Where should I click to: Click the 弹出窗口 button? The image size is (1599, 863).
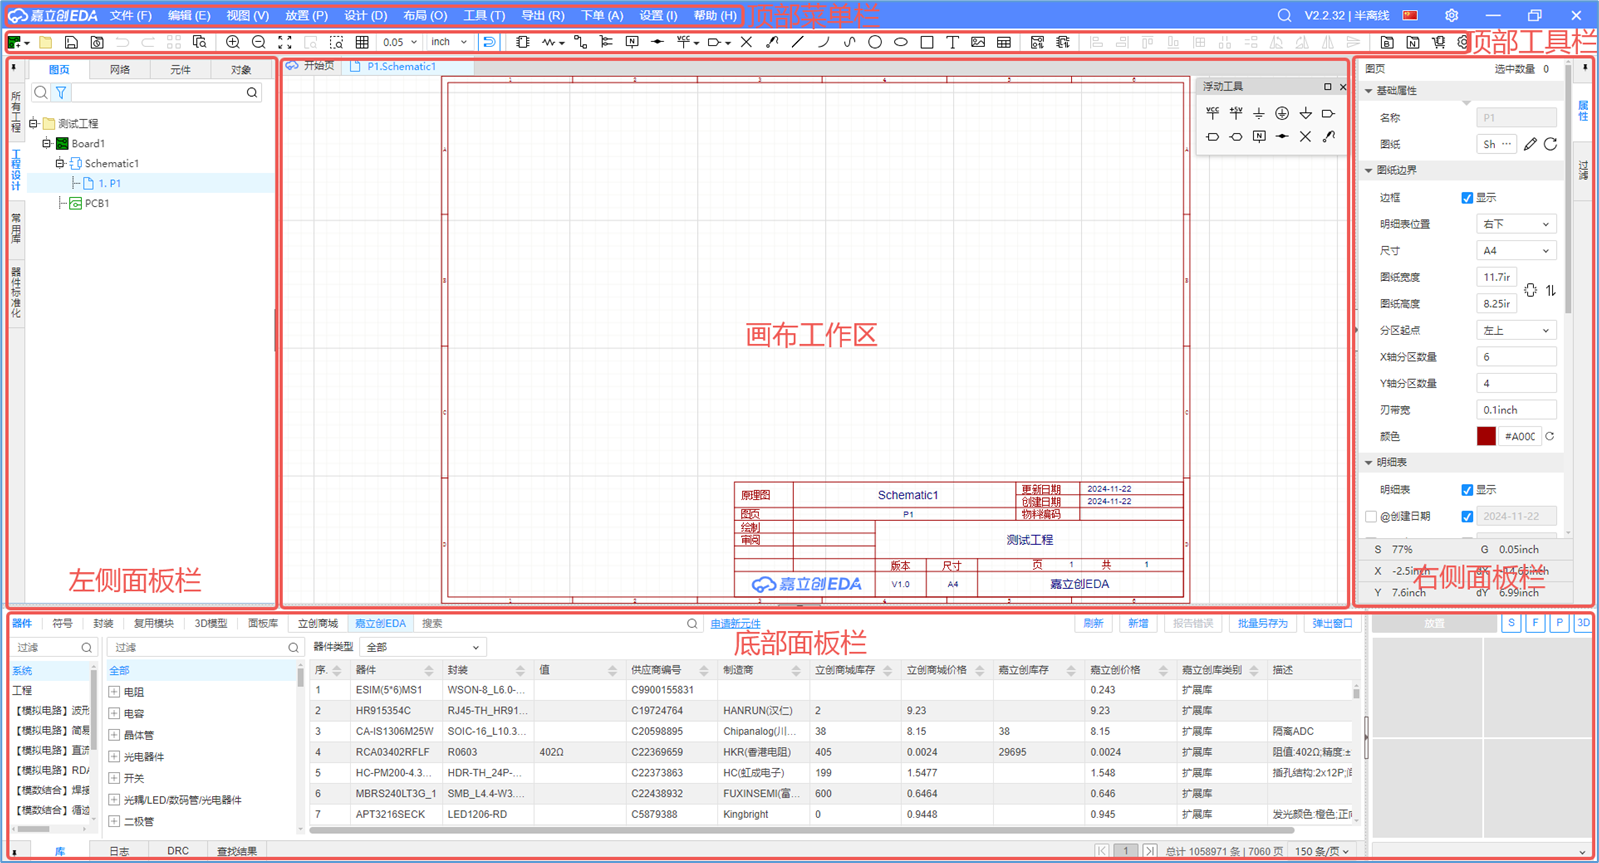click(1332, 624)
